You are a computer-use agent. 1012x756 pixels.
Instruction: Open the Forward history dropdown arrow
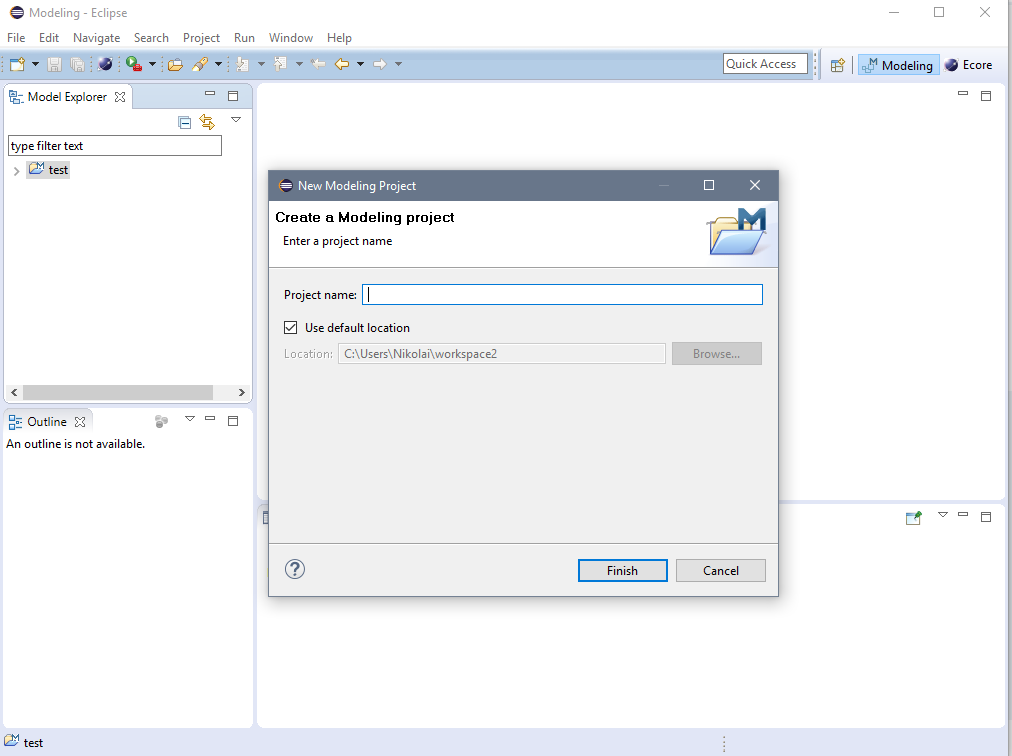pyautogui.click(x=398, y=64)
